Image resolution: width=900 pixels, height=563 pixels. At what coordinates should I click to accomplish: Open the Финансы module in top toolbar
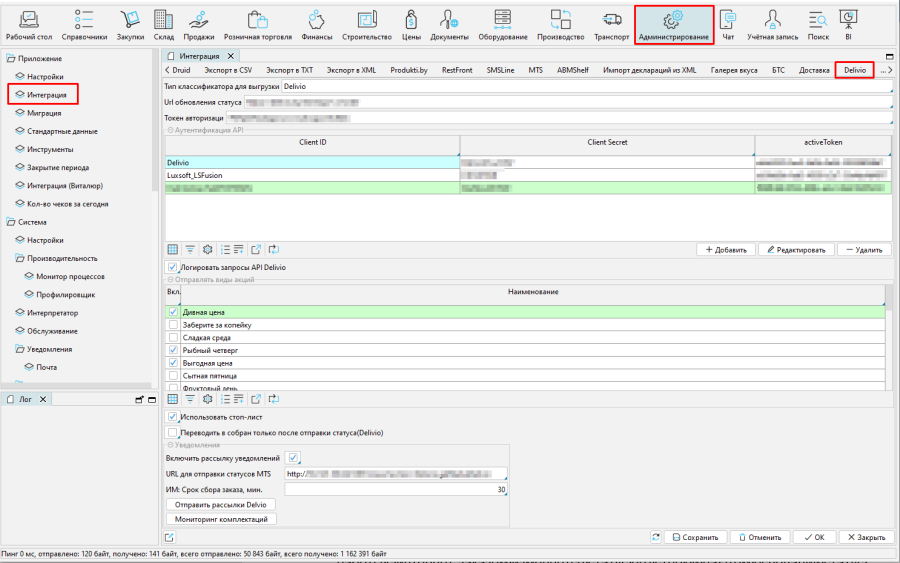pos(316,25)
